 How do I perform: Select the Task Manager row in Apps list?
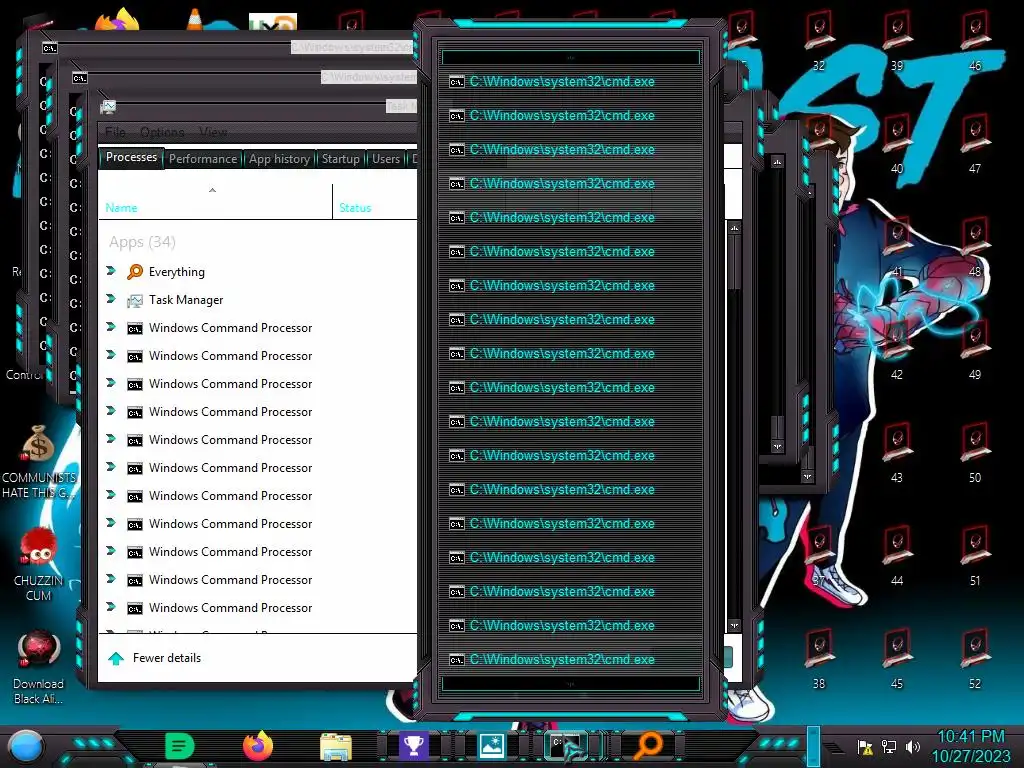point(257,300)
